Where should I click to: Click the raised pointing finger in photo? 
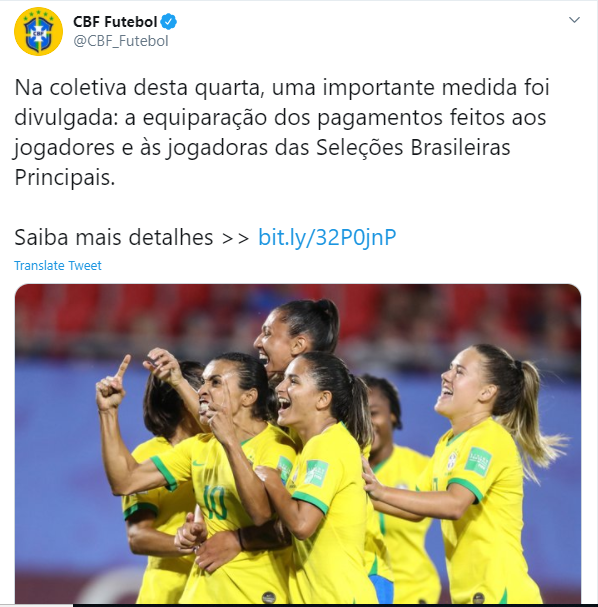click(123, 366)
